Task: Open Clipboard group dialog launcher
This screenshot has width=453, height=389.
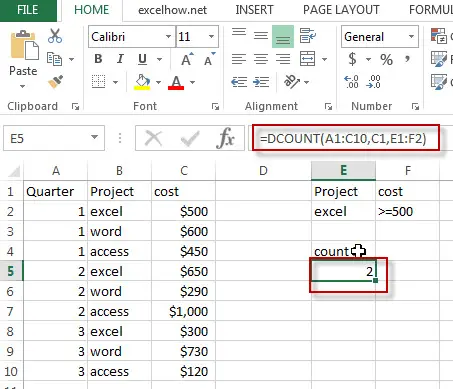Action: [76, 107]
